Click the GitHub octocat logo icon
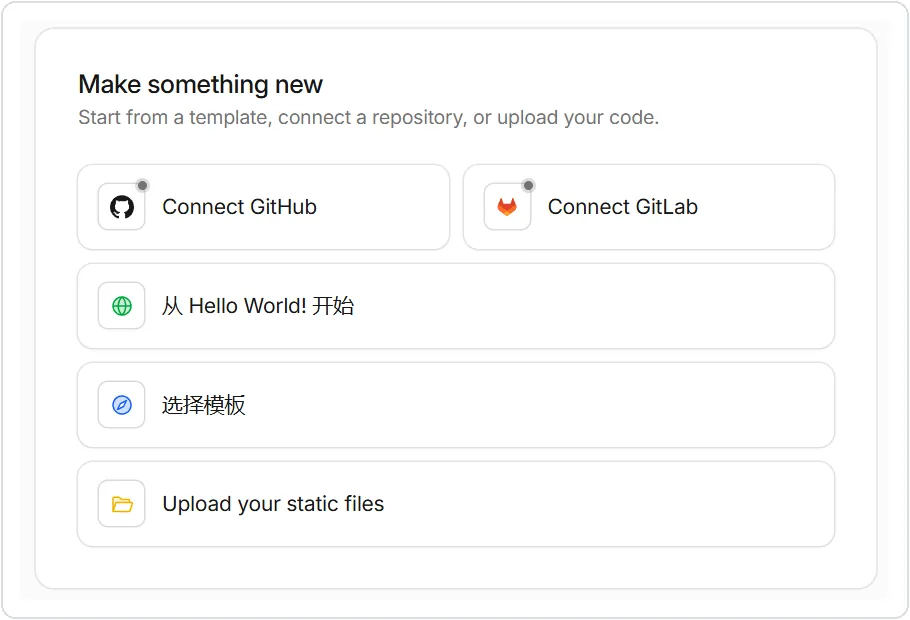Viewport: 910px width, 620px height. coord(122,207)
